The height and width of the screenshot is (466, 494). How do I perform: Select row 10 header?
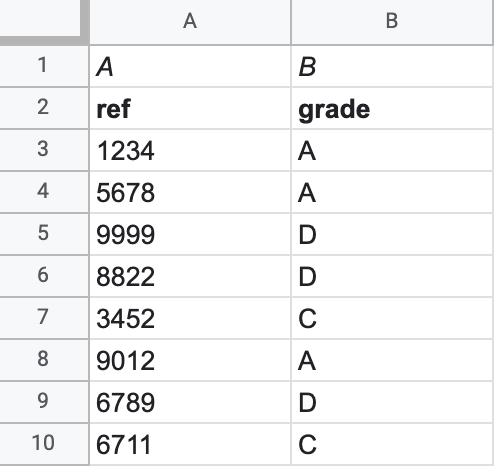point(44,444)
